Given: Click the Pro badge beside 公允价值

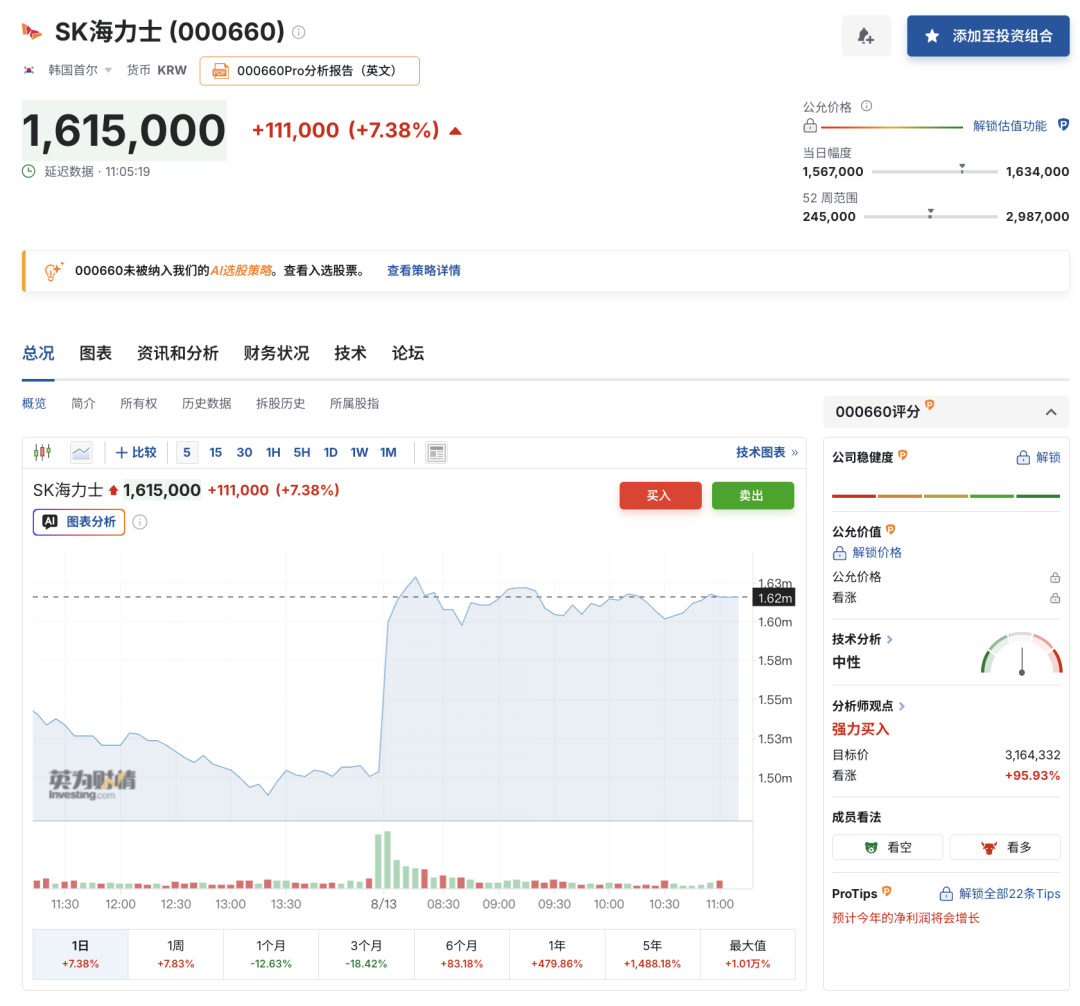Looking at the screenshot, I should pos(891,530).
